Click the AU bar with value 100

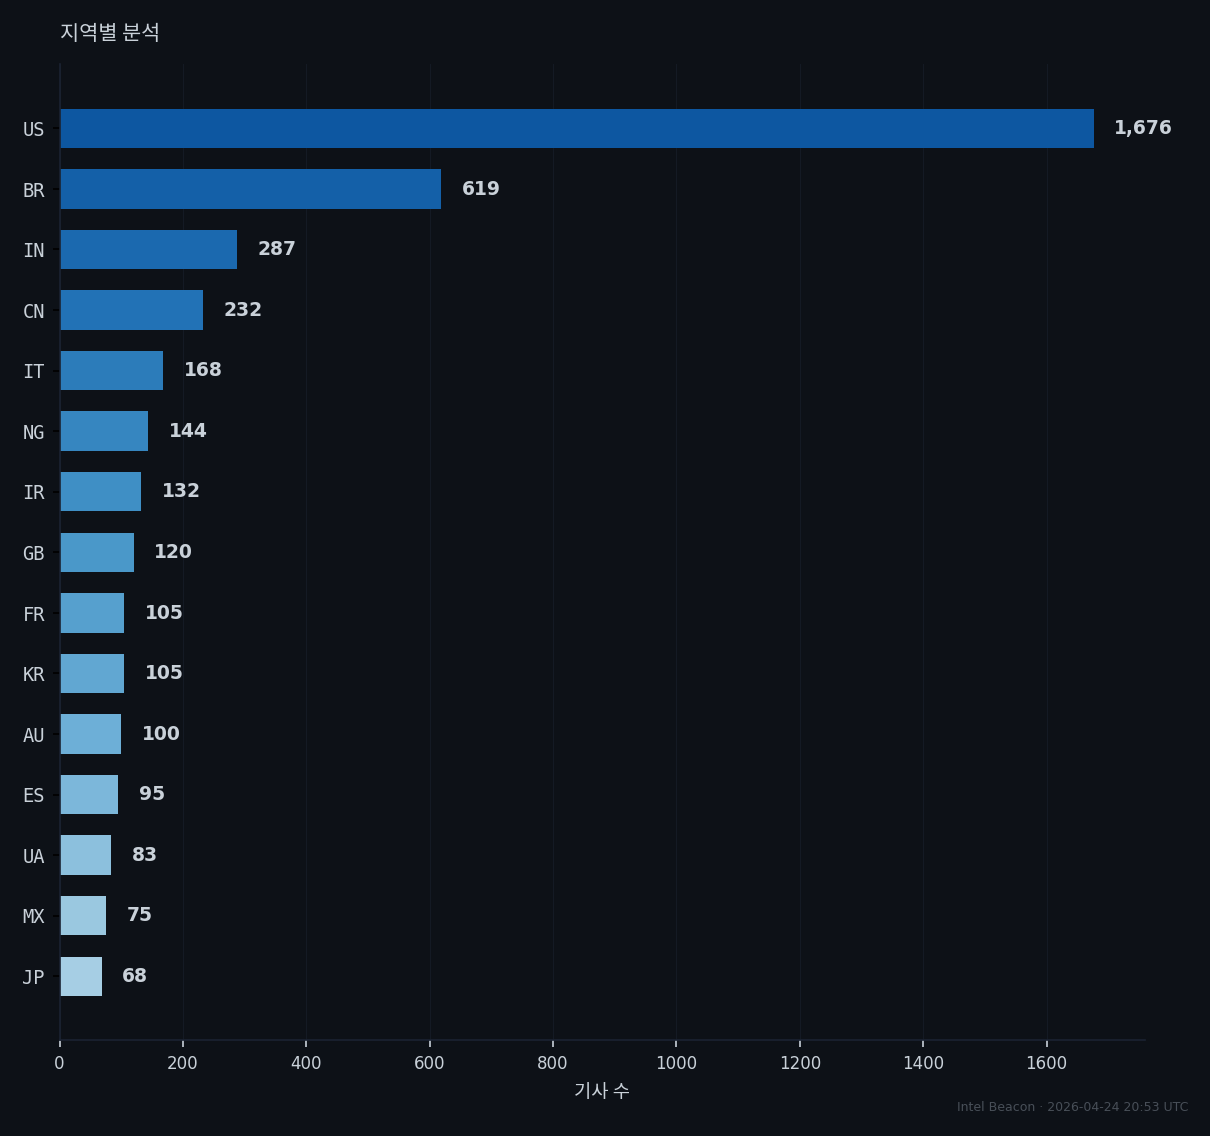tap(91, 734)
